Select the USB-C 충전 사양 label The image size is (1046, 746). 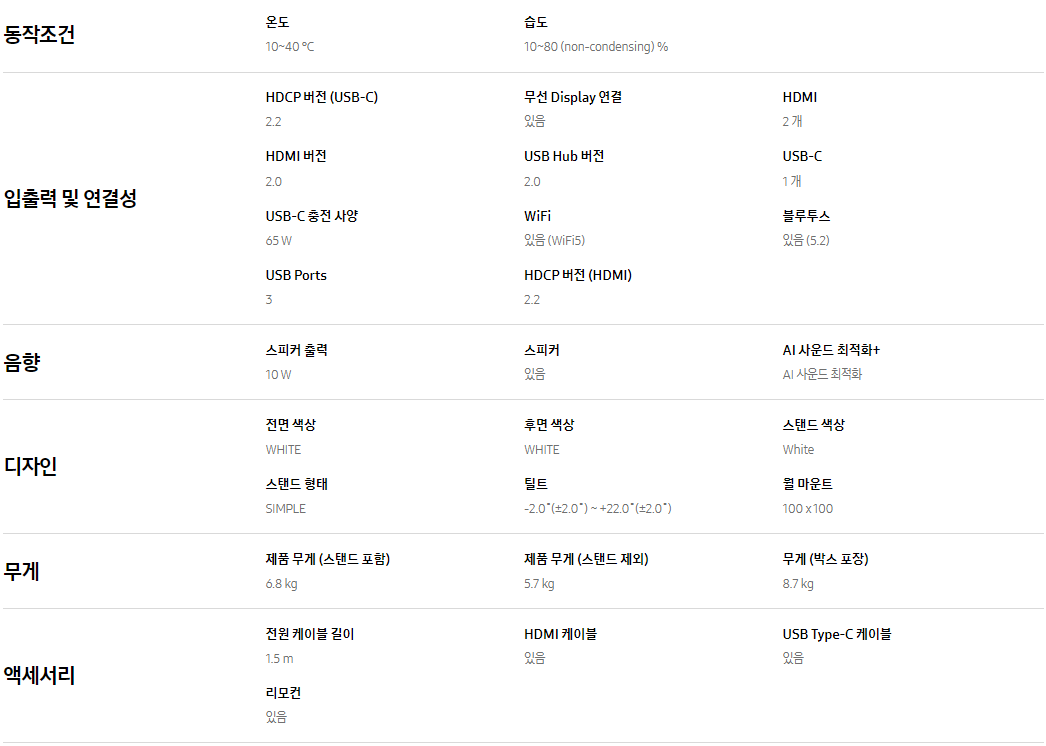coord(312,216)
